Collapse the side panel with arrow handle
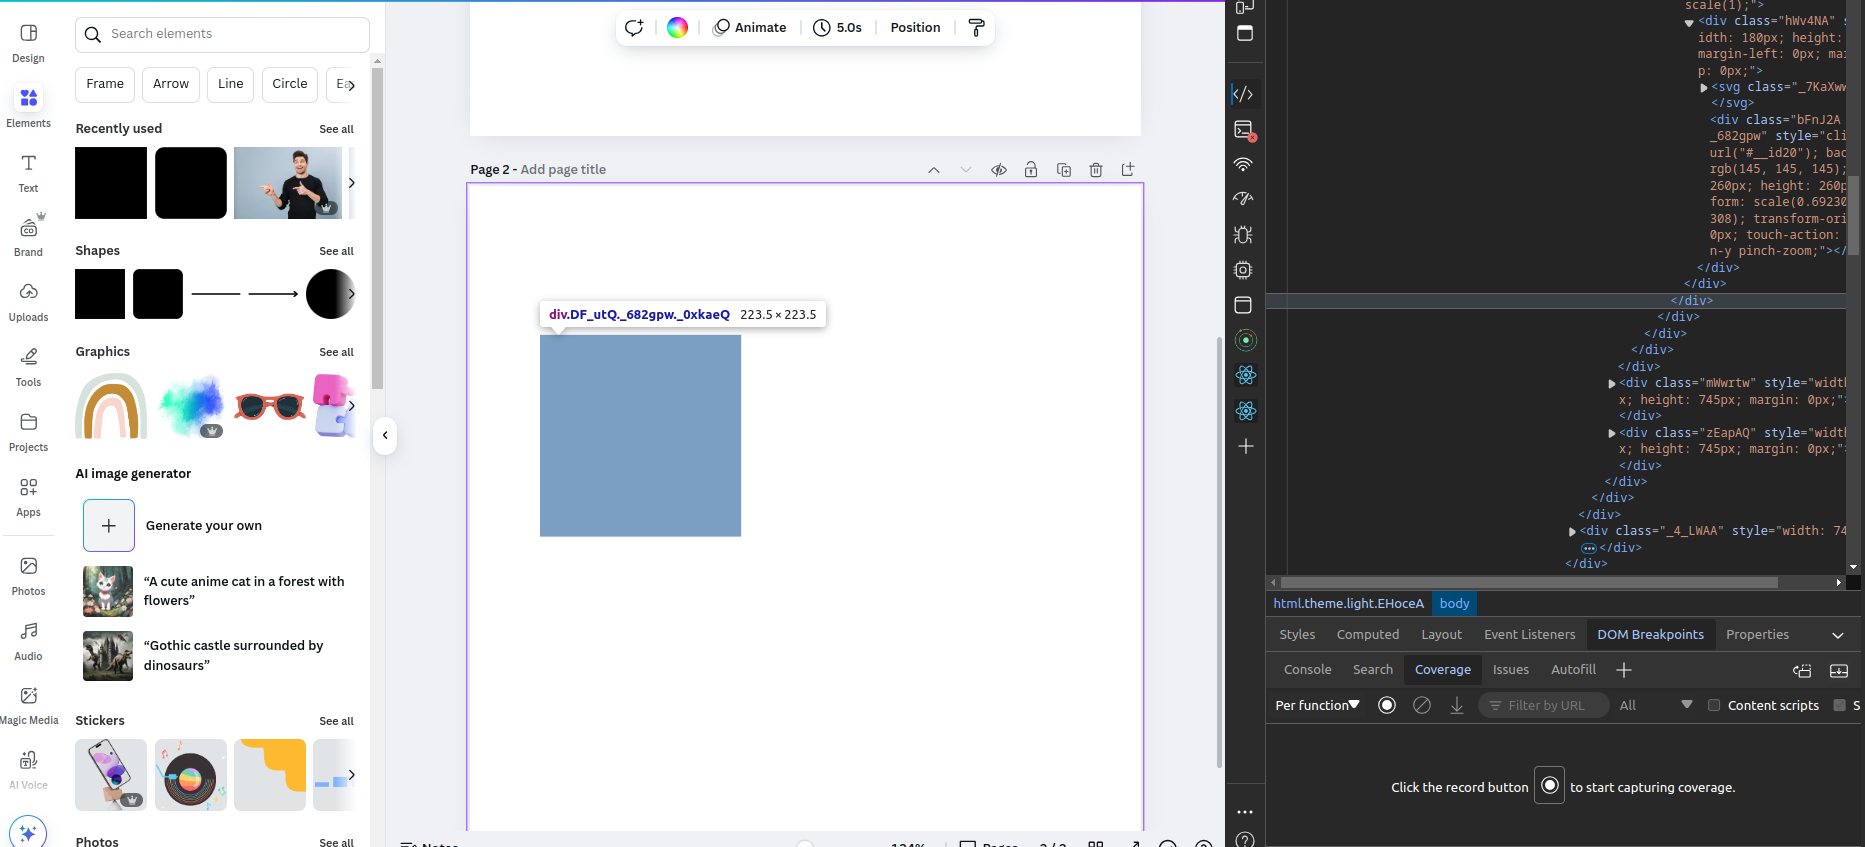The height and width of the screenshot is (847, 1865). click(x=385, y=435)
